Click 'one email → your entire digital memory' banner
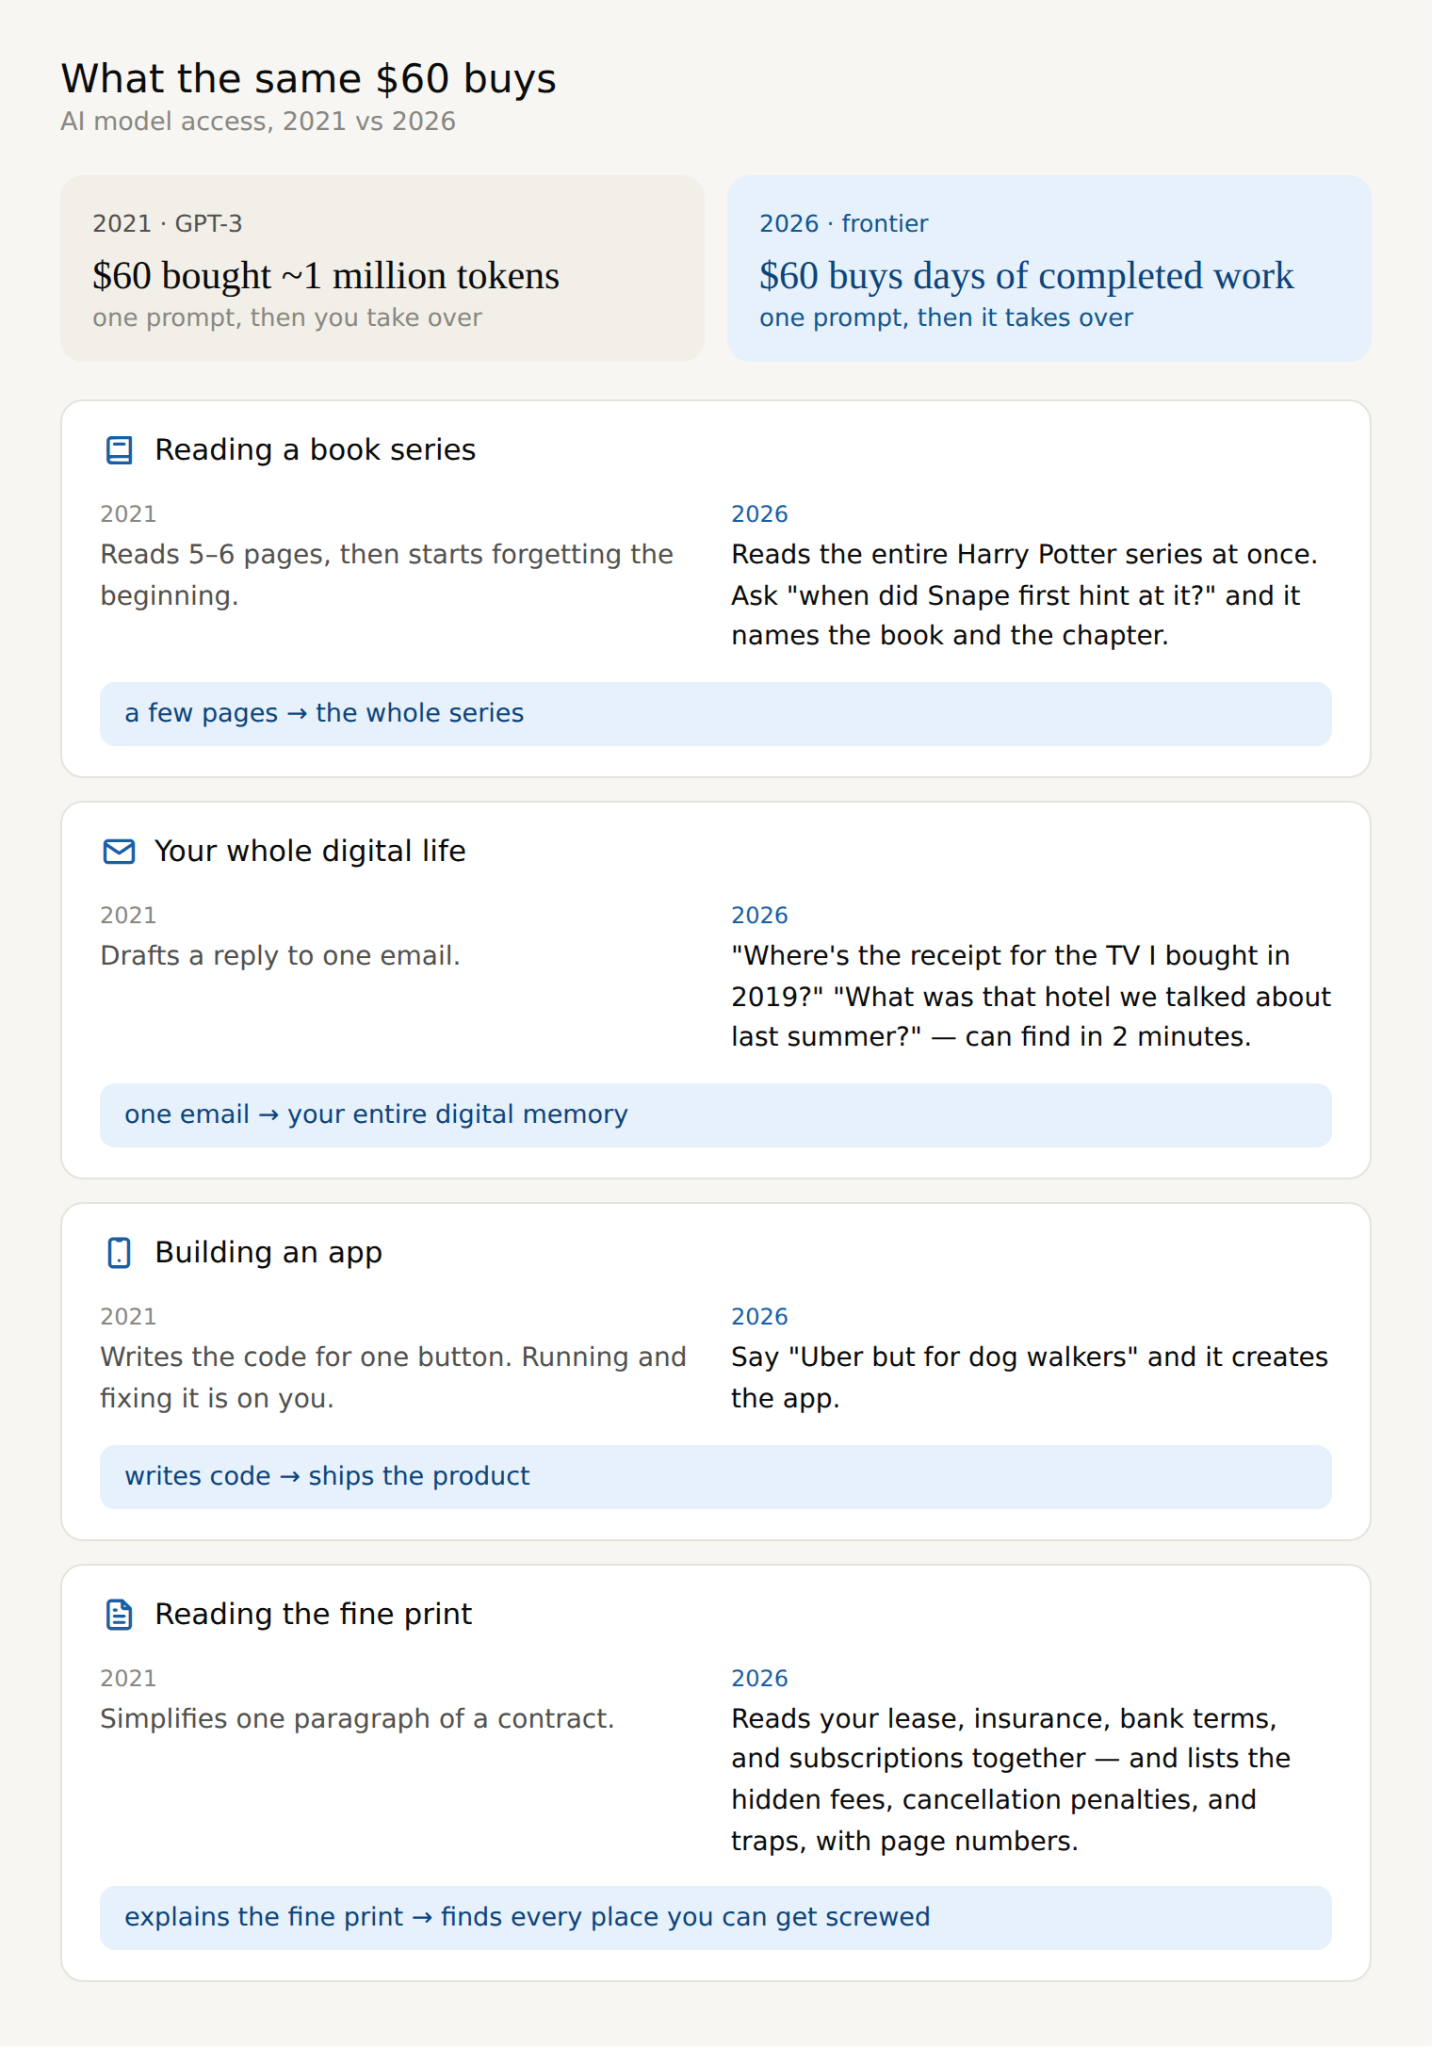The height and width of the screenshot is (2048, 1432). pyautogui.click(x=715, y=1115)
